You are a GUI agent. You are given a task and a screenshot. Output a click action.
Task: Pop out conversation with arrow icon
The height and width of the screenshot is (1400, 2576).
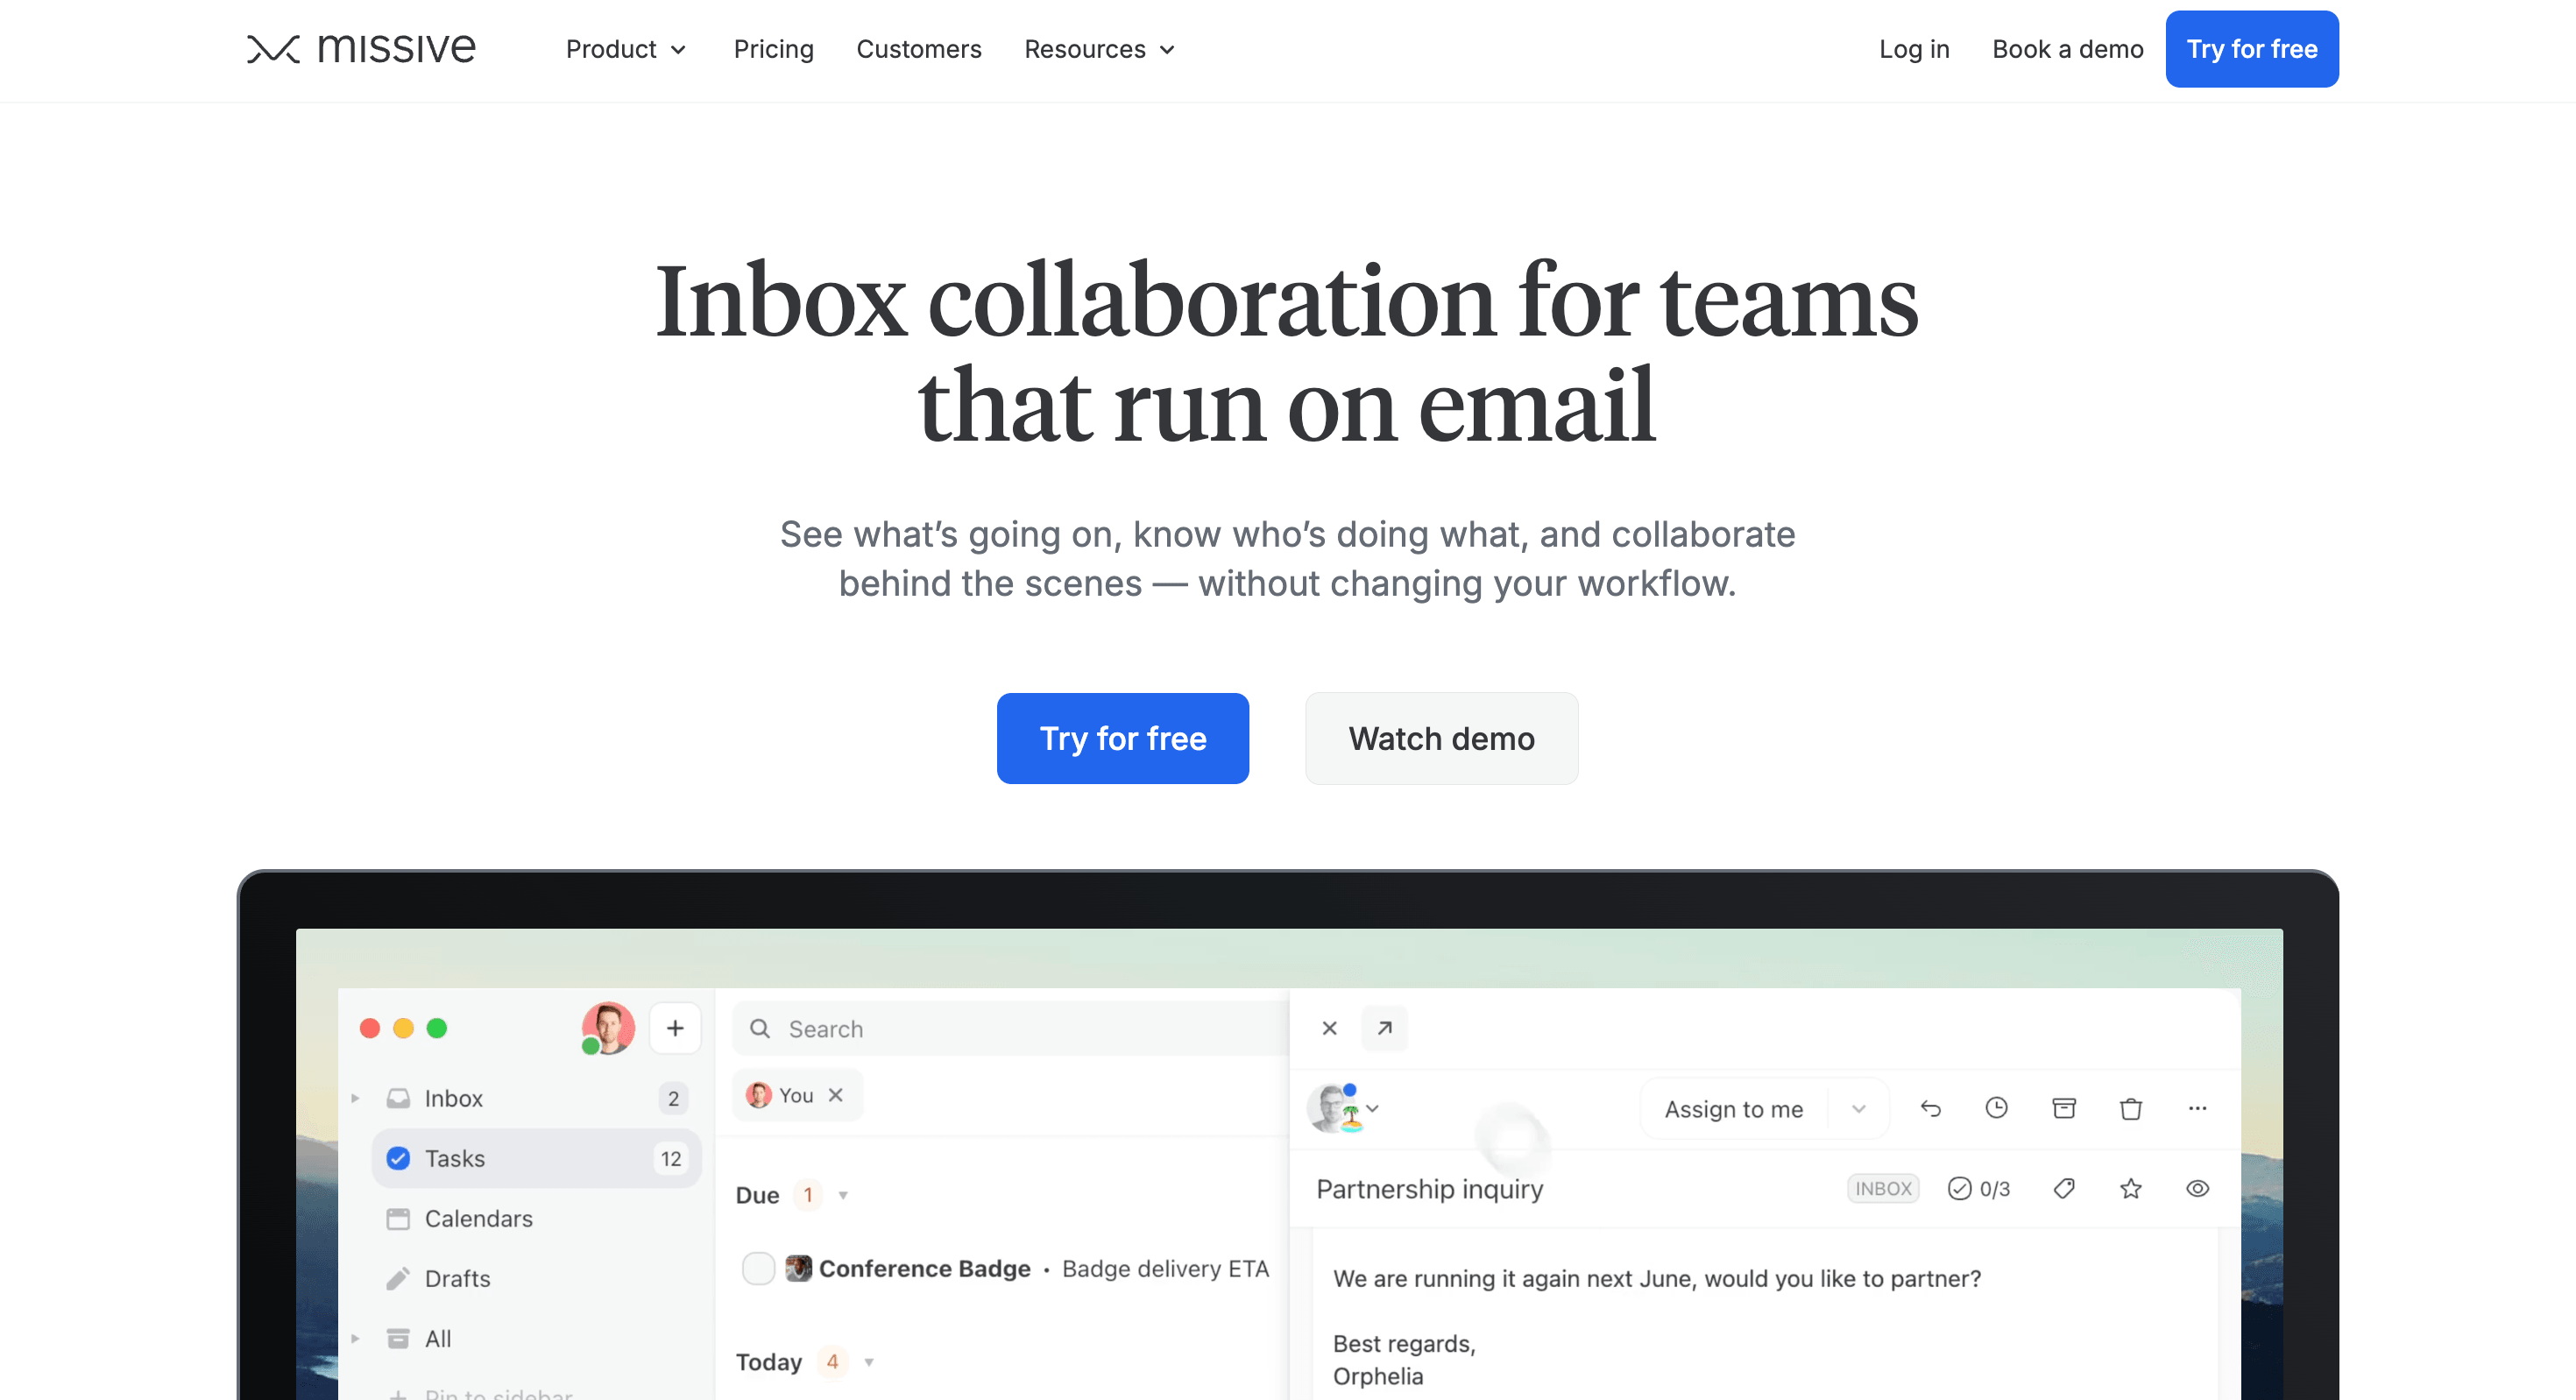pos(1385,1028)
